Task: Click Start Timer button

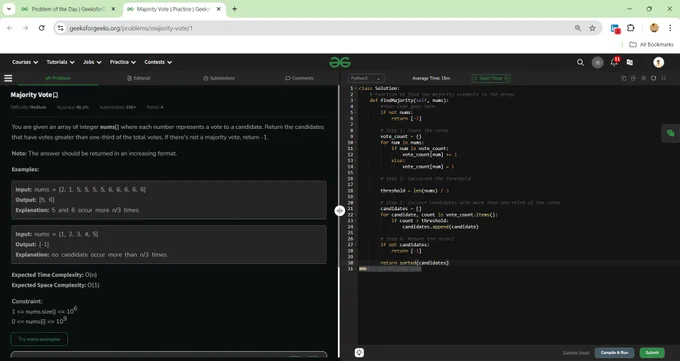Action: pyautogui.click(x=491, y=78)
